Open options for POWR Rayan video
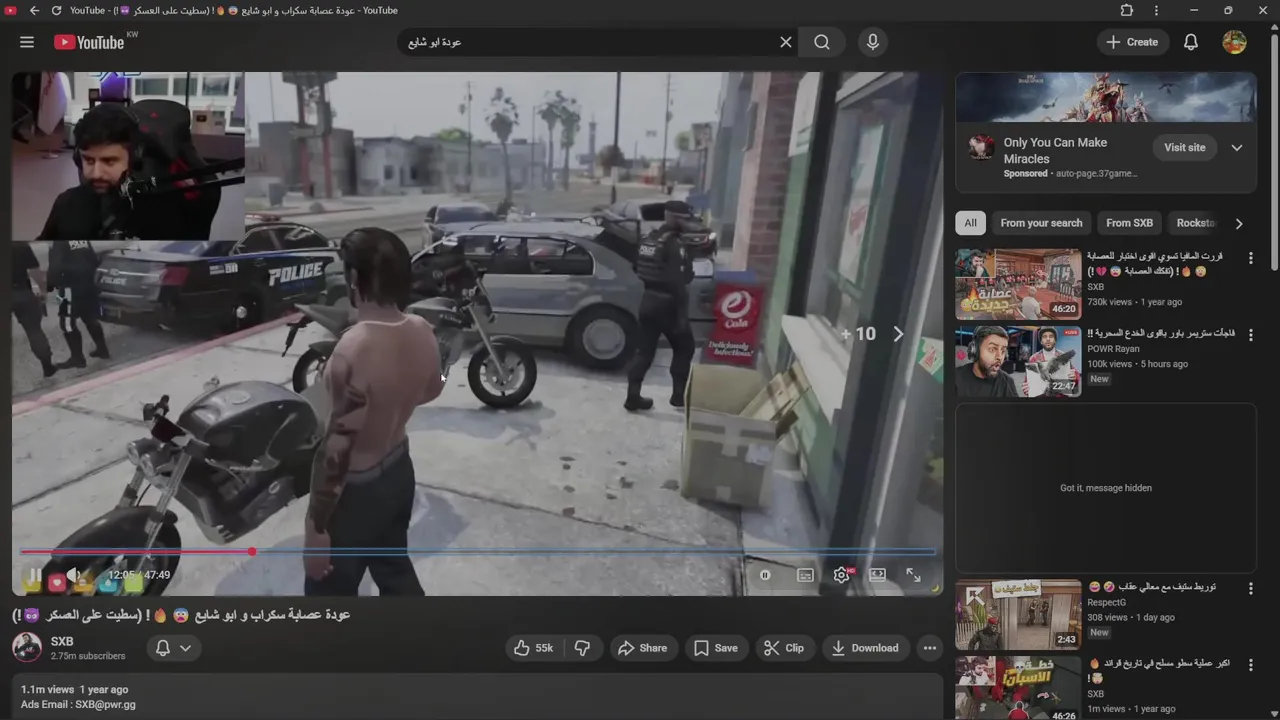 (1250, 335)
